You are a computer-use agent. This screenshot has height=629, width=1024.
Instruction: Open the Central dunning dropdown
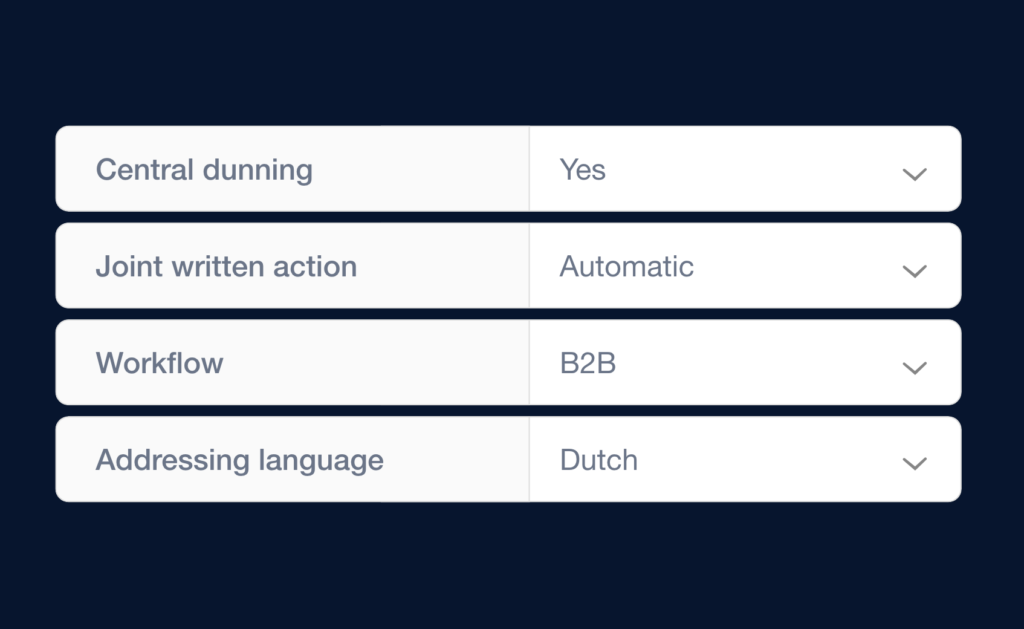pos(744,169)
